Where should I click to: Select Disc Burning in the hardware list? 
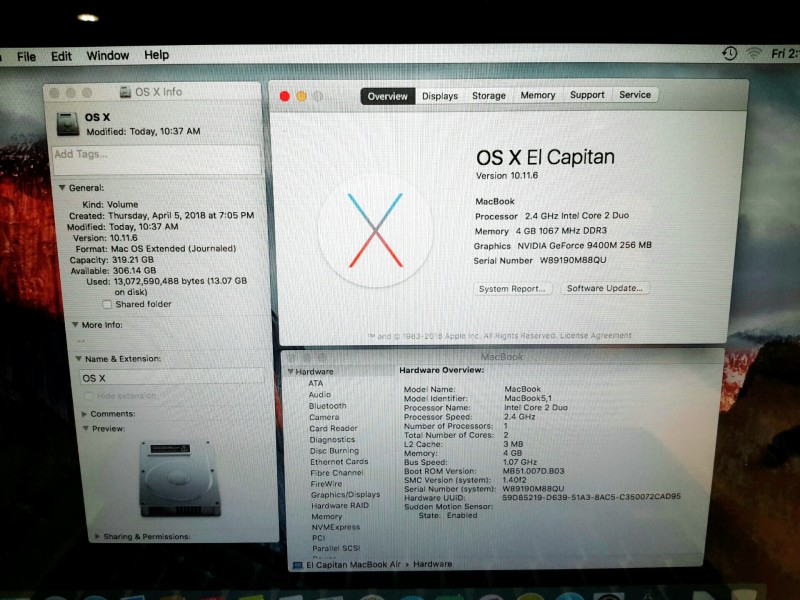click(334, 451)
